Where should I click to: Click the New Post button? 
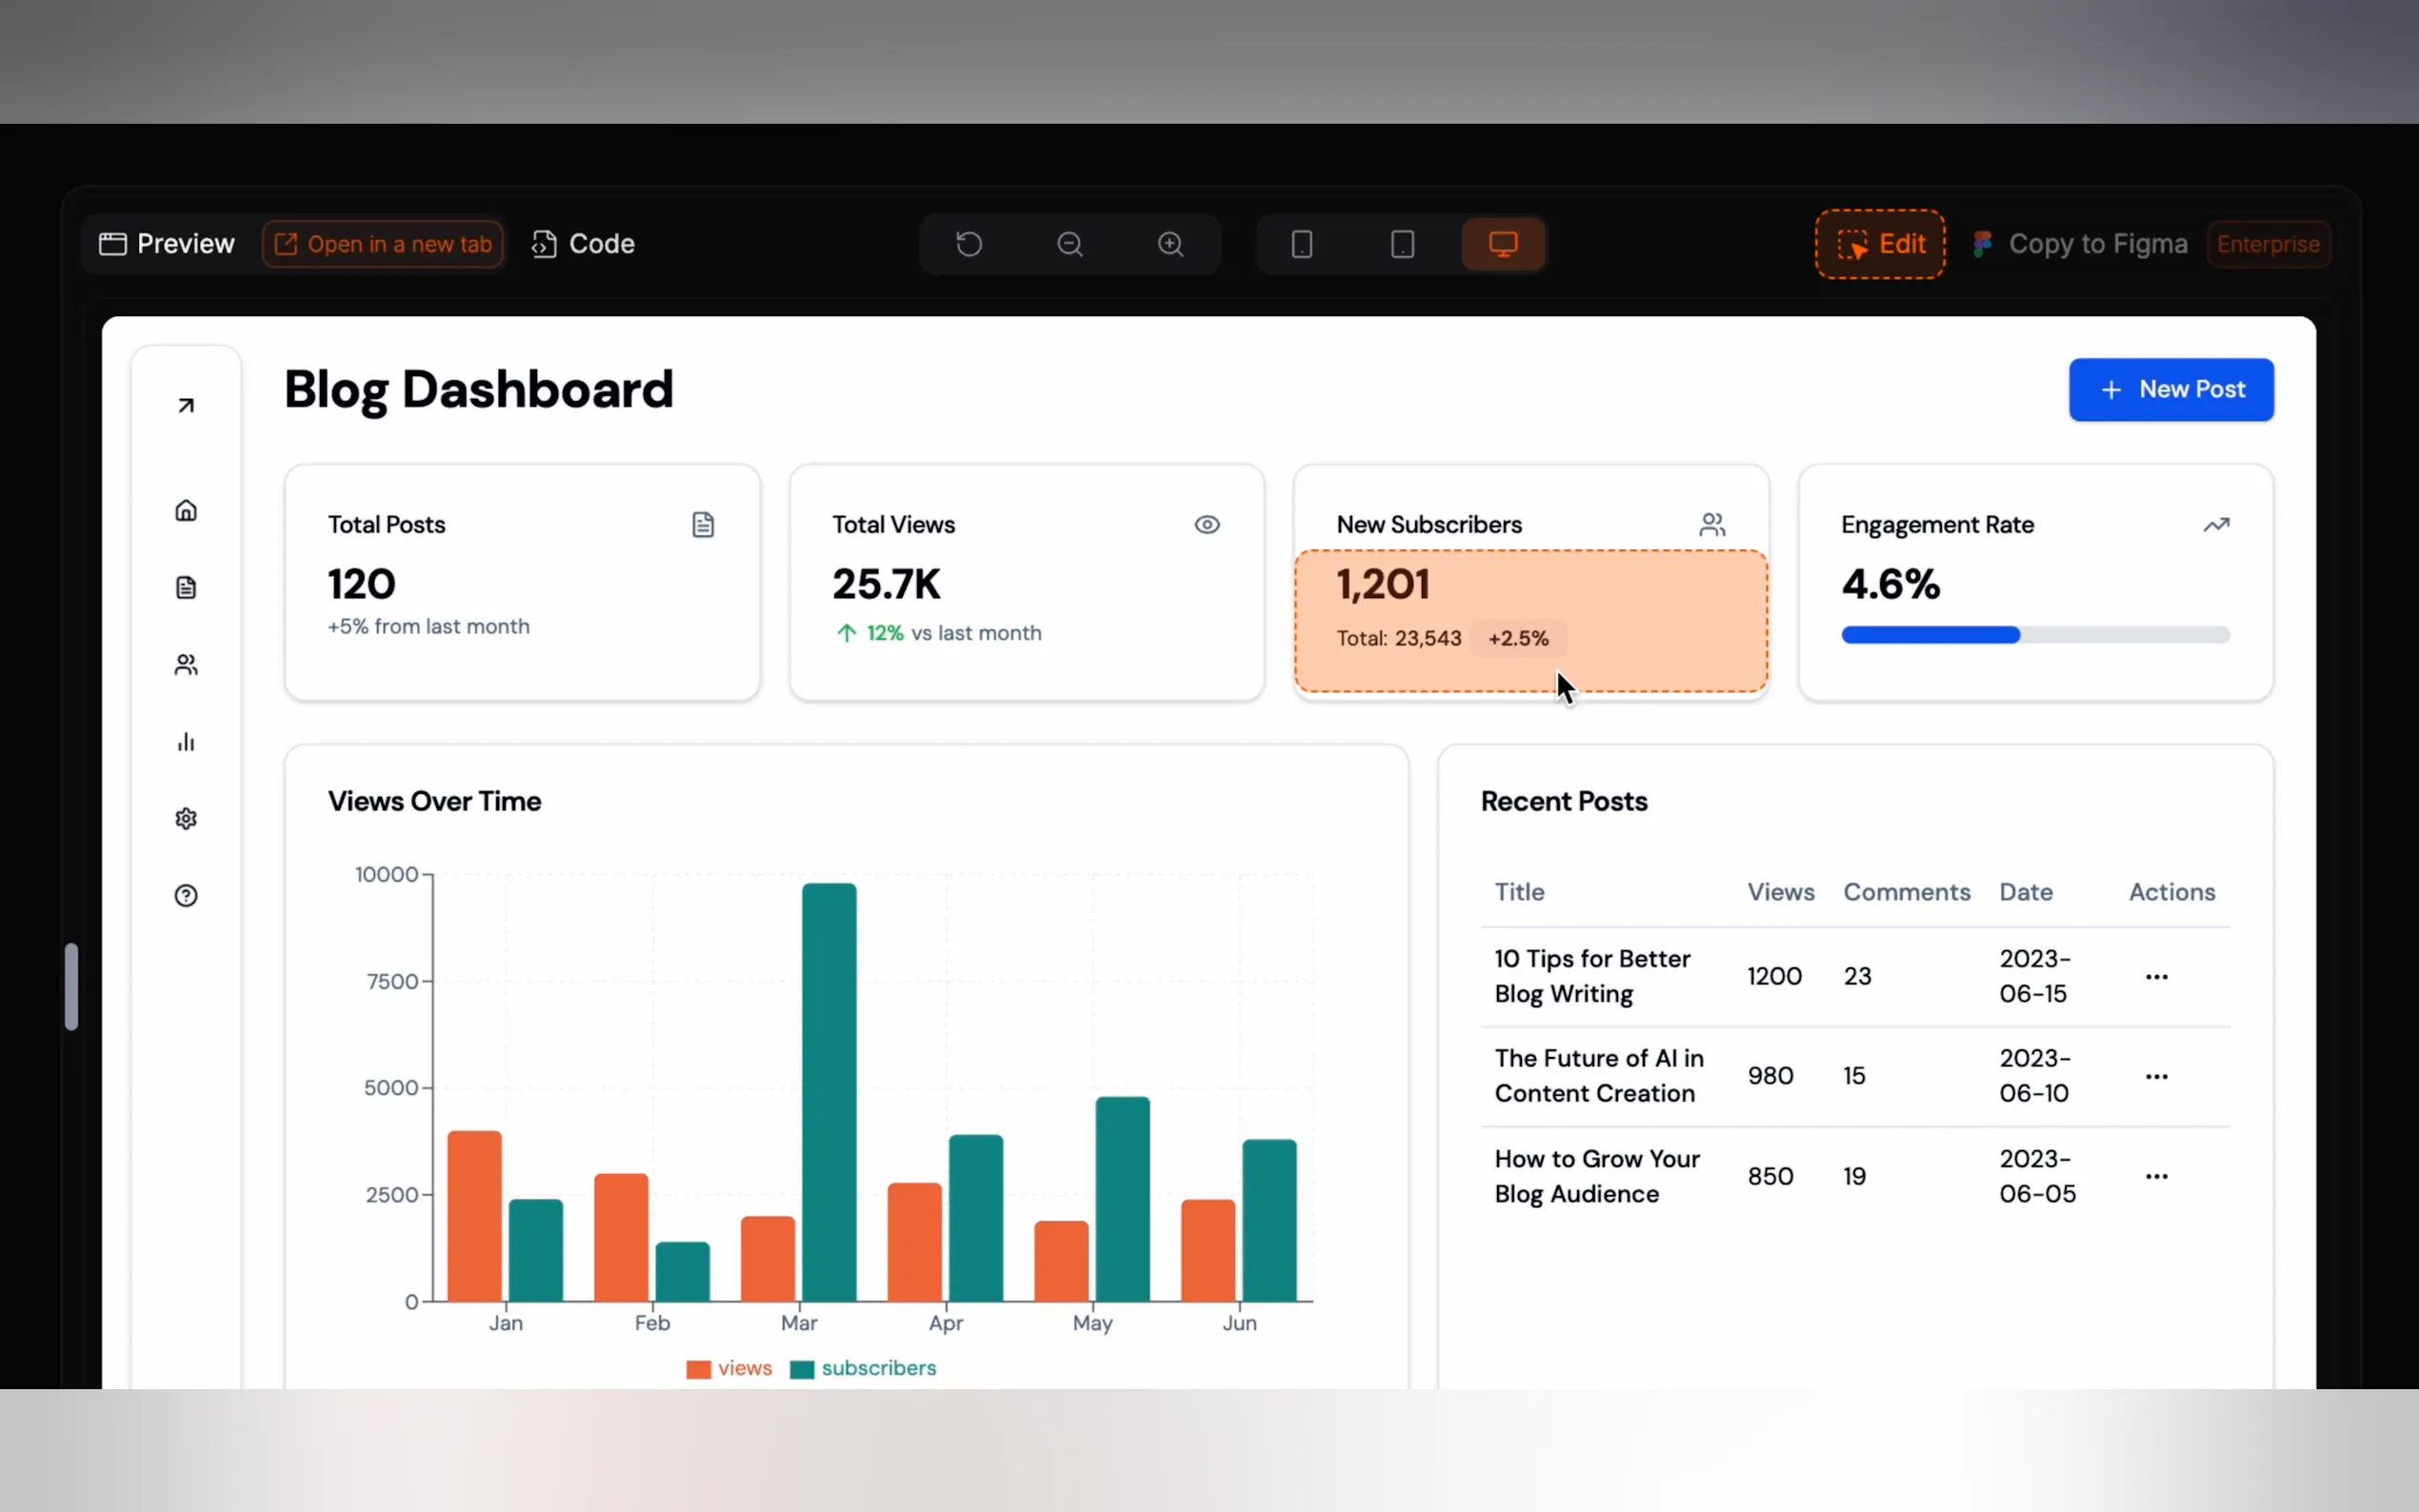pyautogui.click(x=2171, y=390)
